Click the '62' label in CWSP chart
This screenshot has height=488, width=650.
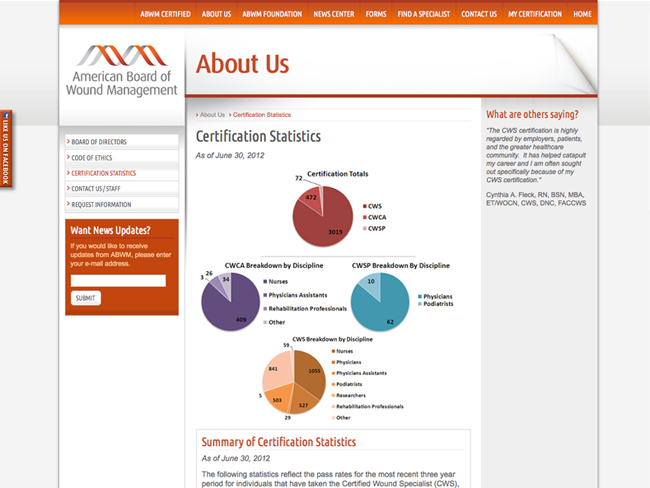390,322
